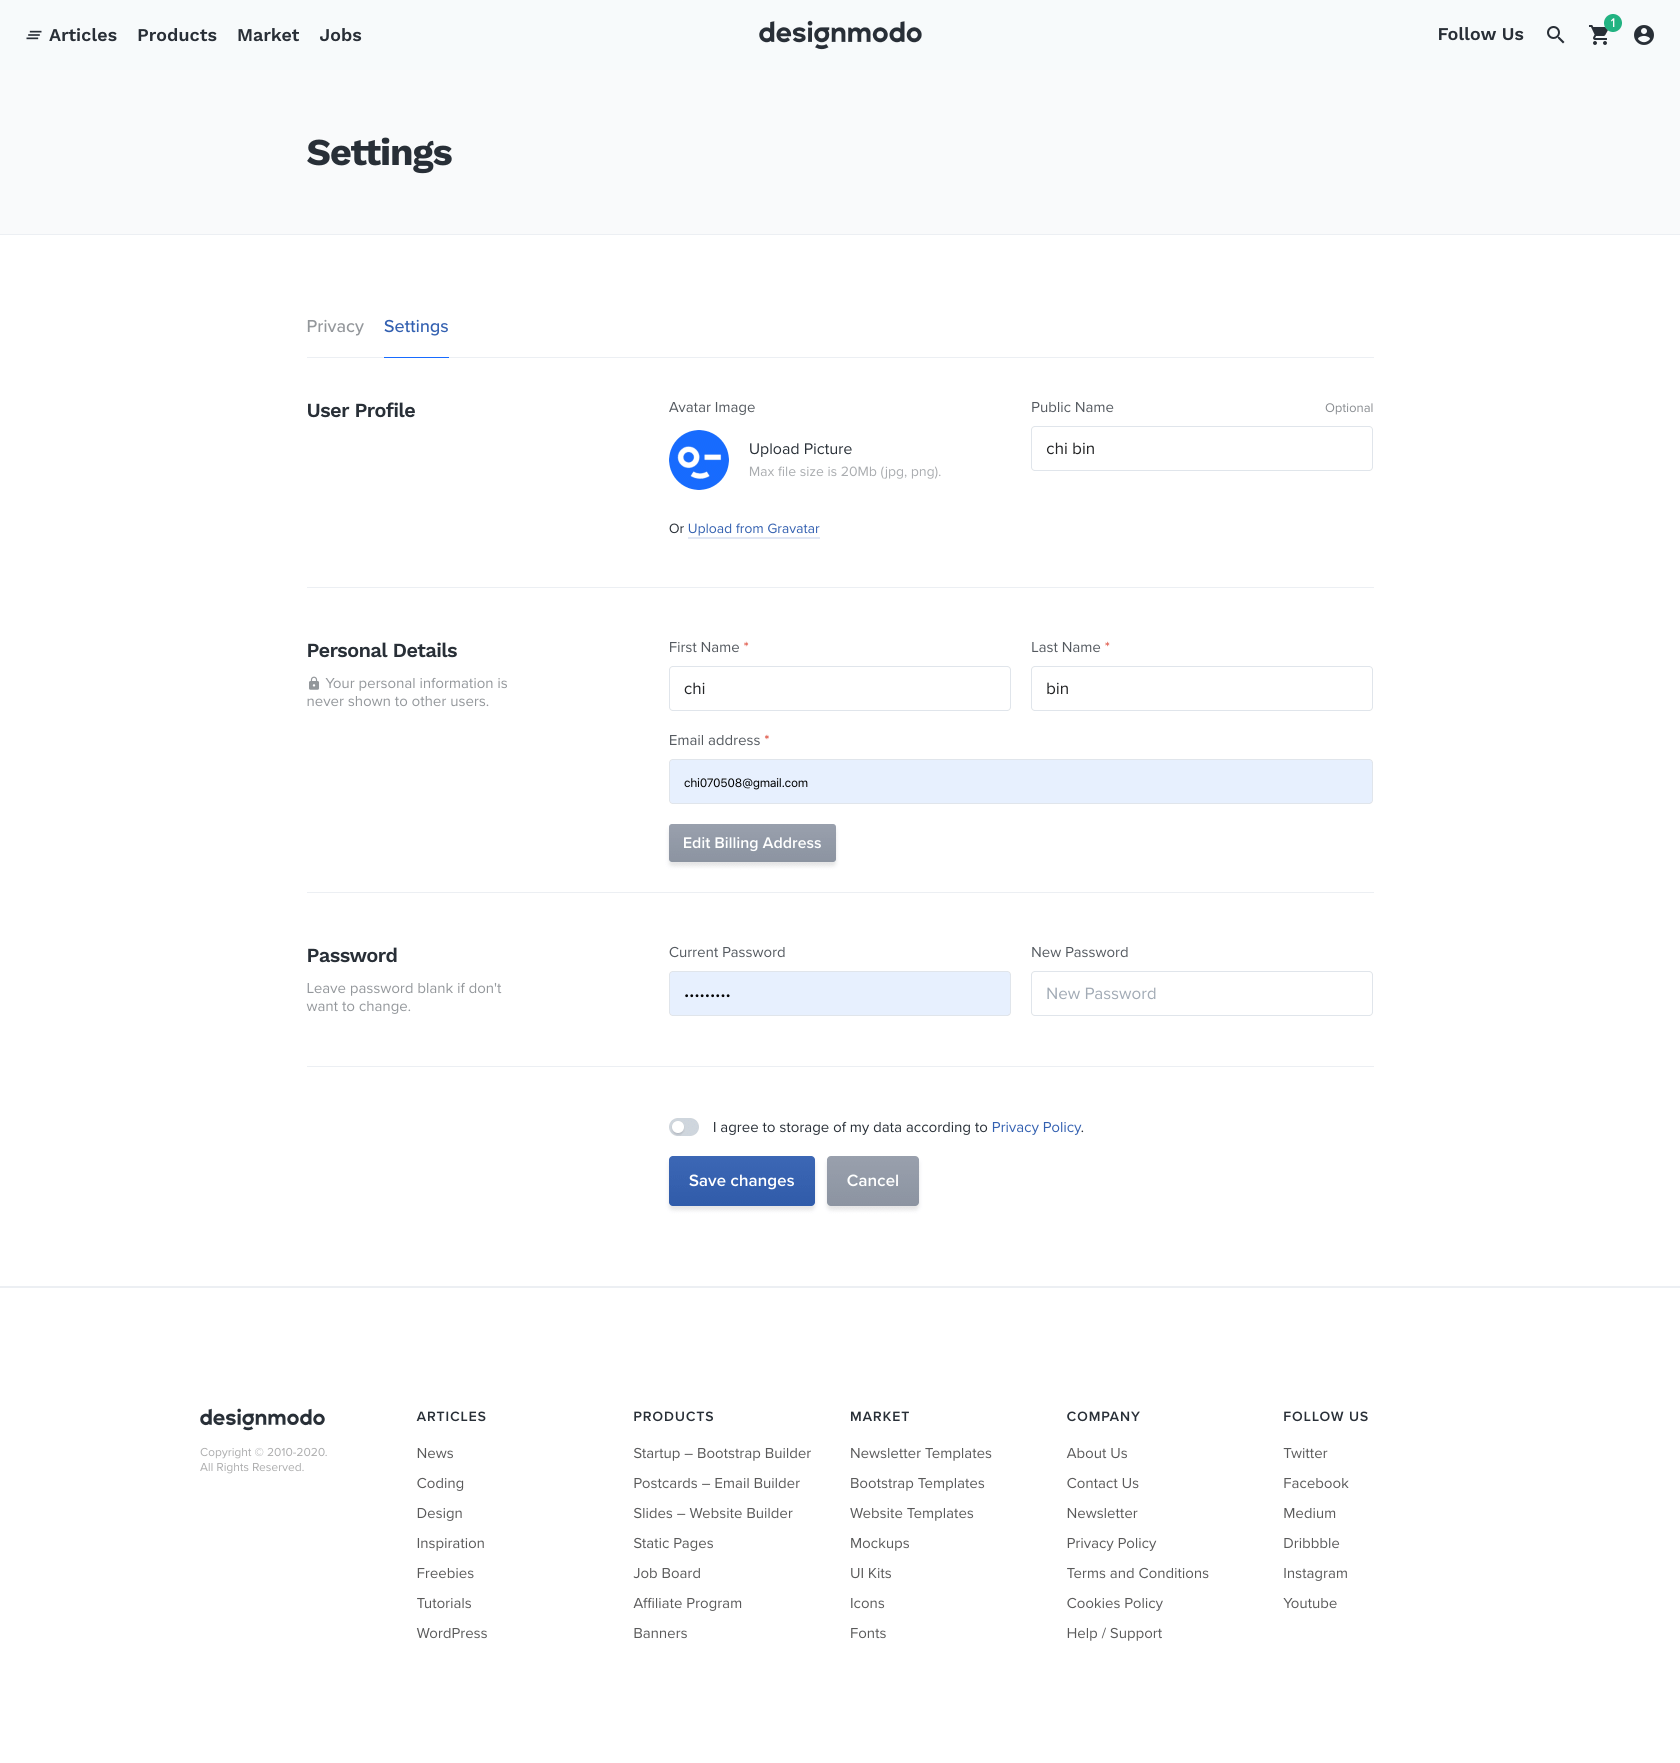
Task: Click the Cancel button
Action: (x=873, y=1181)
